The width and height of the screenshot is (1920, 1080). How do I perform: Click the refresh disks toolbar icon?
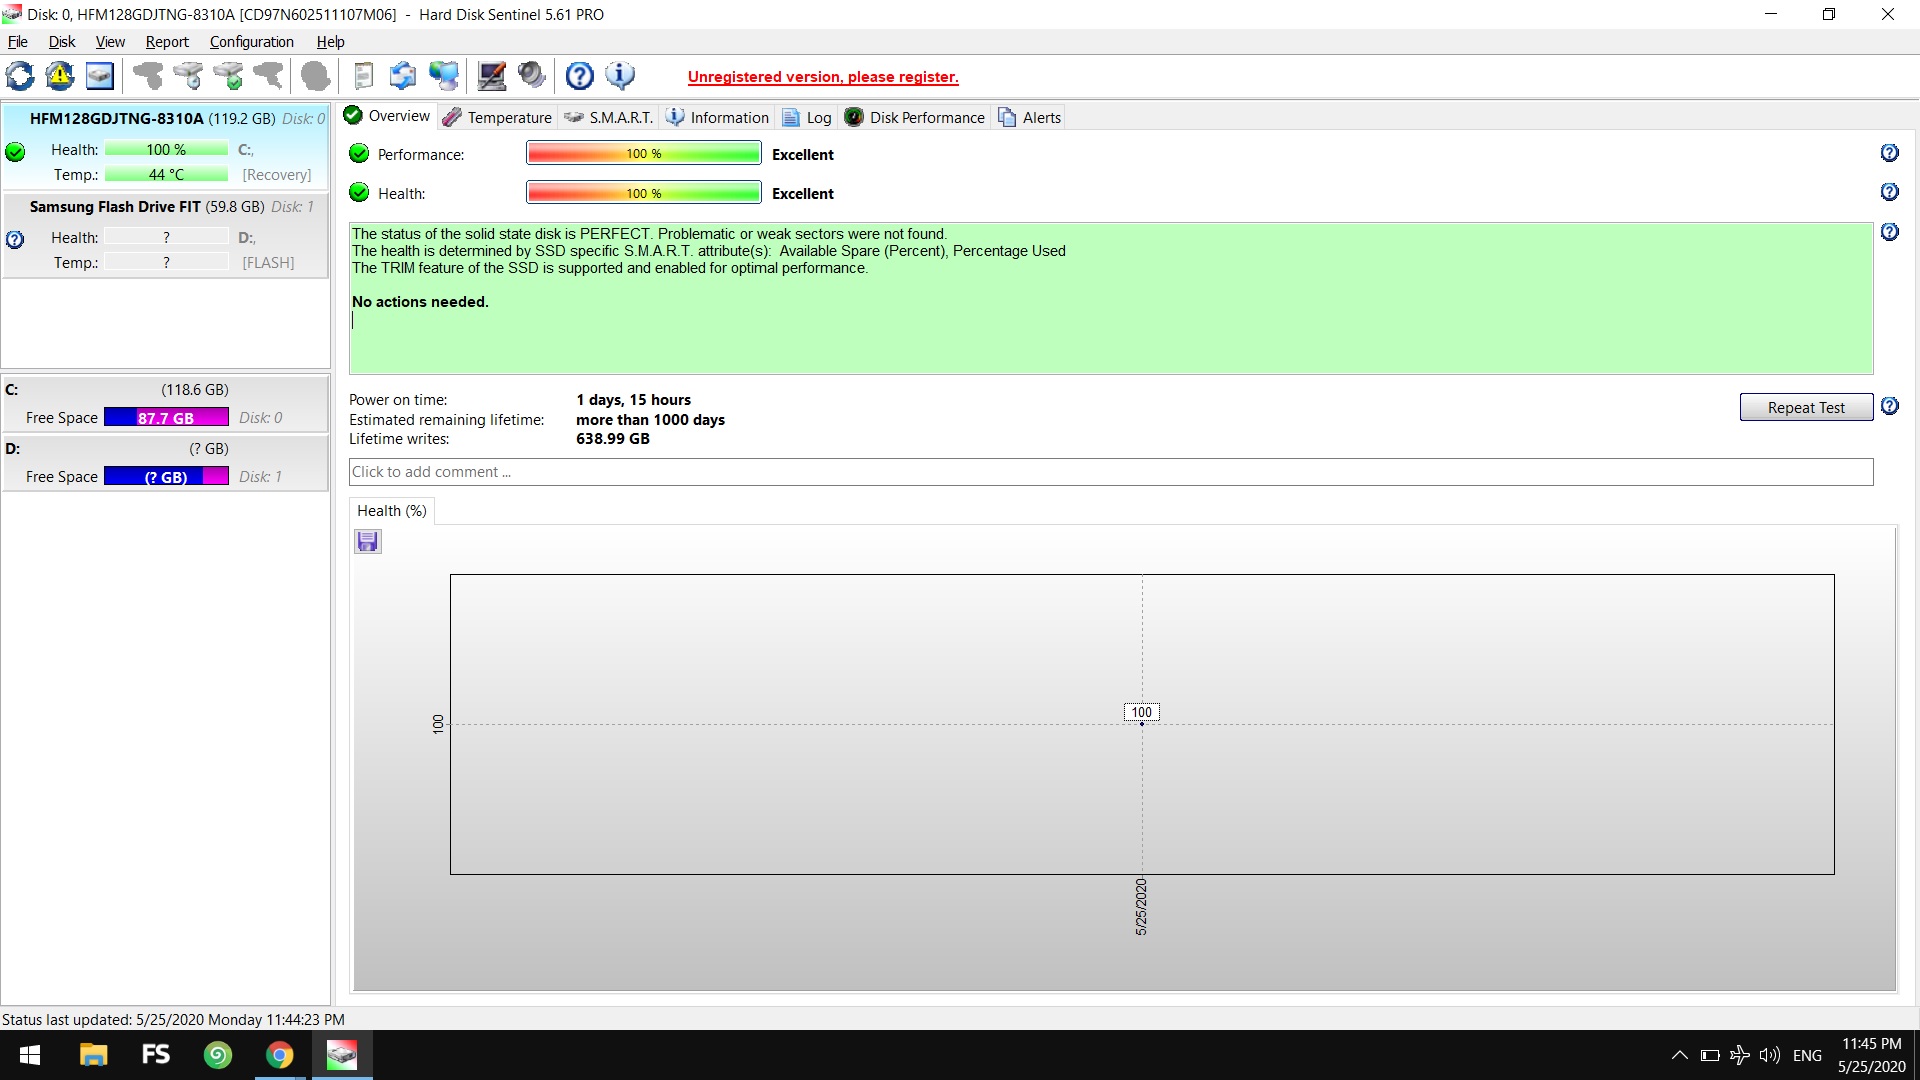20,76
